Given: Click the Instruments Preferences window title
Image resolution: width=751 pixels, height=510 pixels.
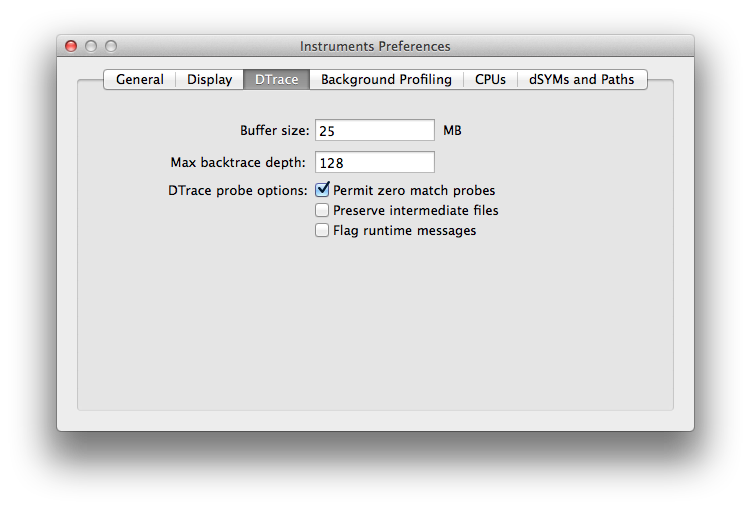Looking at the screenshot, I should tap(375, 46).
